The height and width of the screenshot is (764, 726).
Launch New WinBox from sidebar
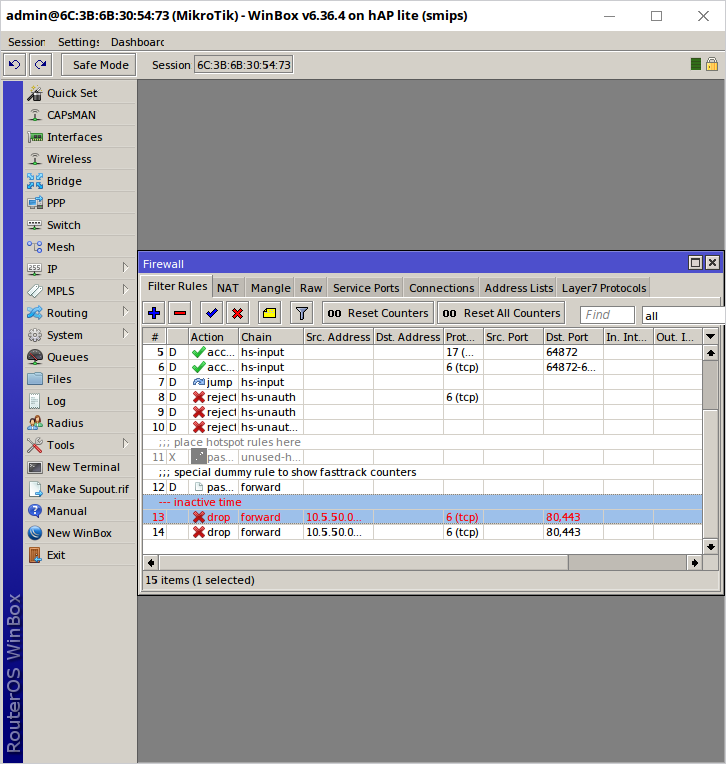point(80,533)
